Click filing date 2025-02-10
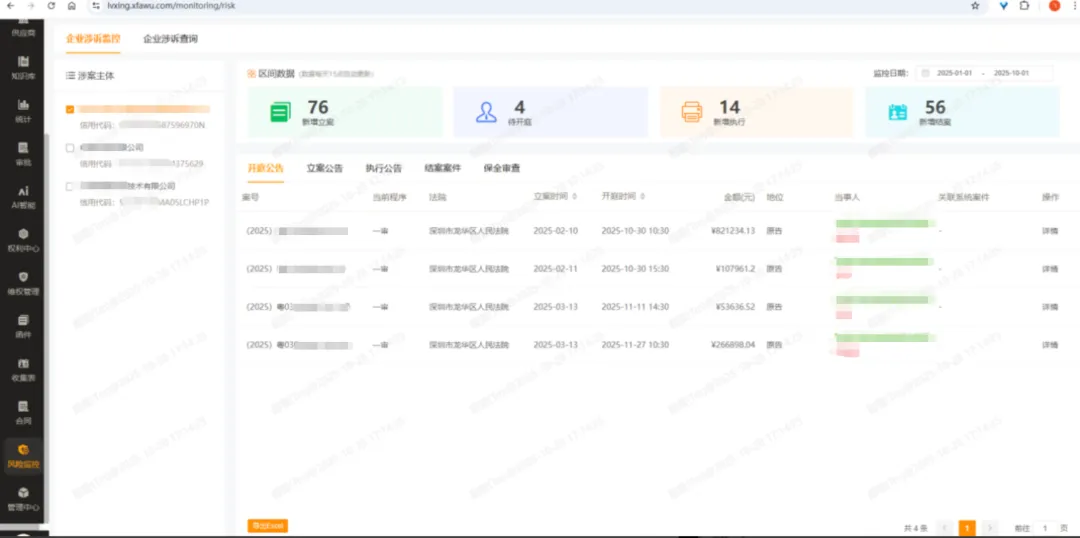 [556, 231]
